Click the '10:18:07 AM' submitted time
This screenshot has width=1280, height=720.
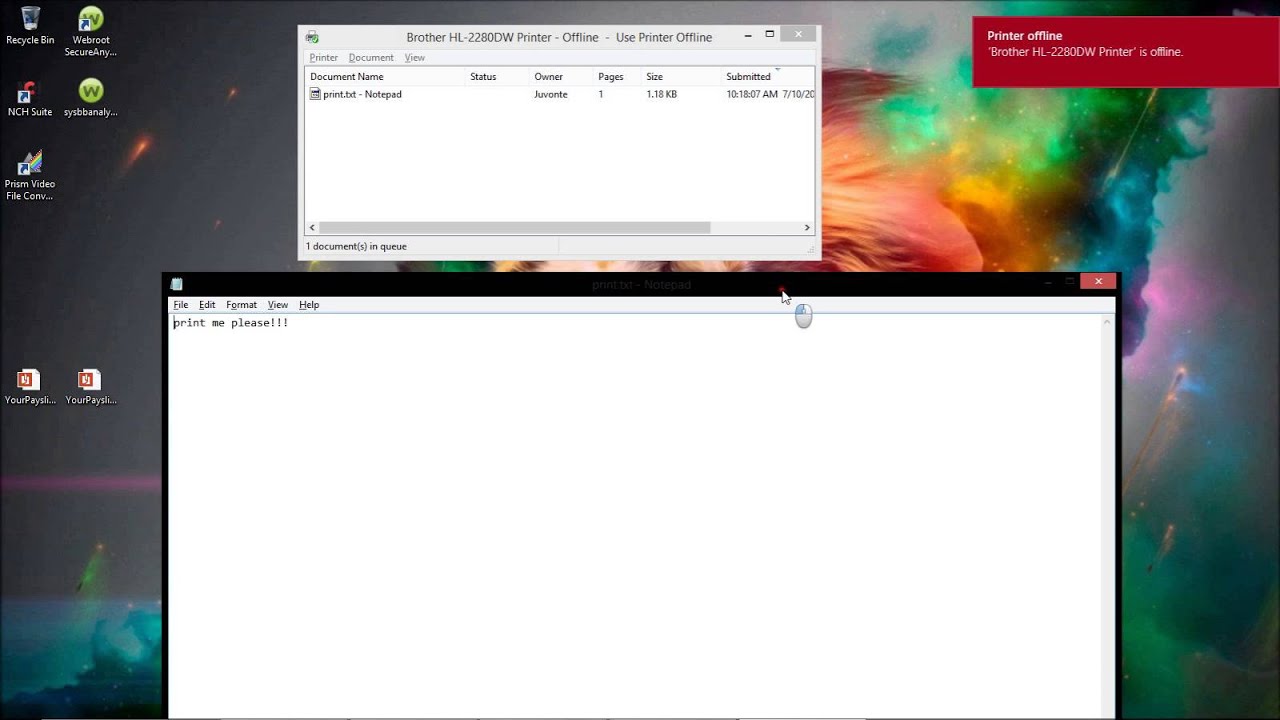pyautogui.click(x=752, y=94)
